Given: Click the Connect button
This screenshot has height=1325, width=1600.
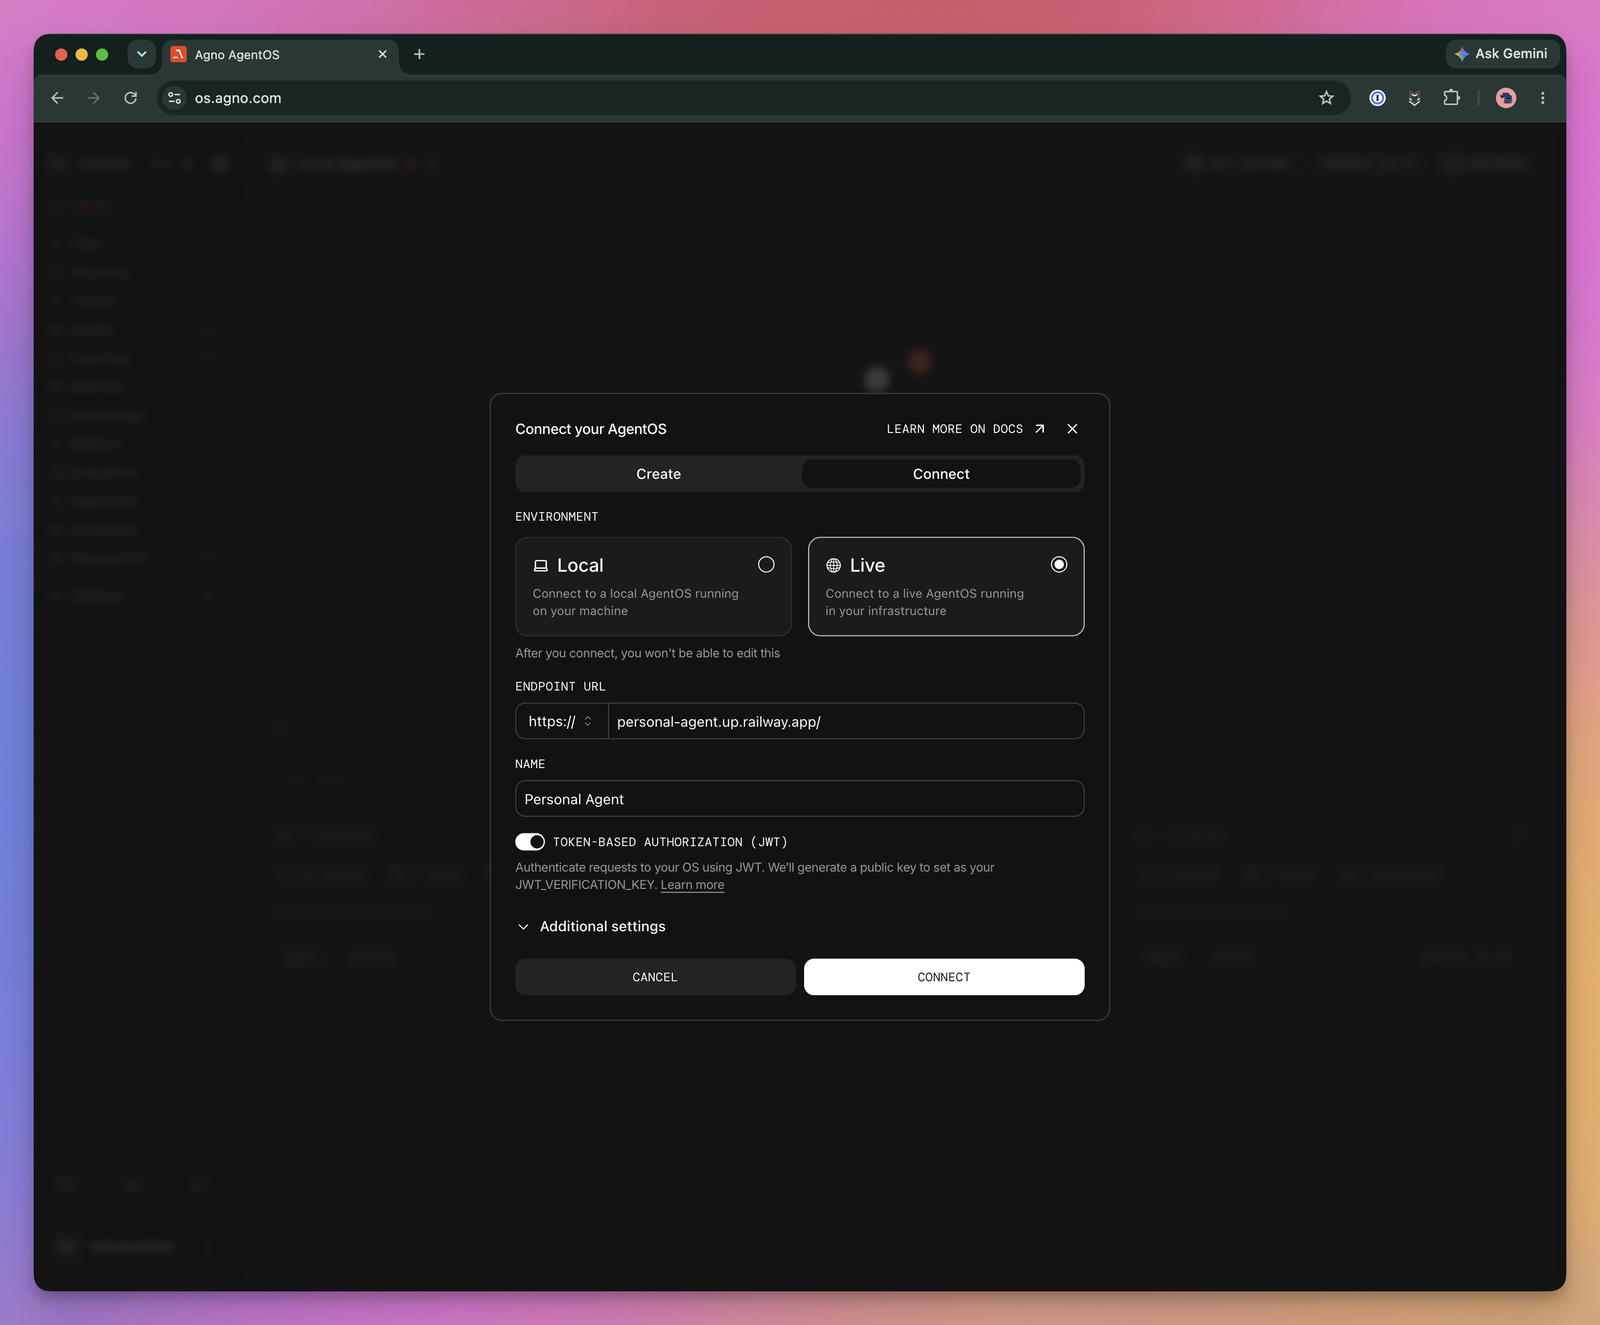Looking at the screenshot, I should (x=944, y=977).
